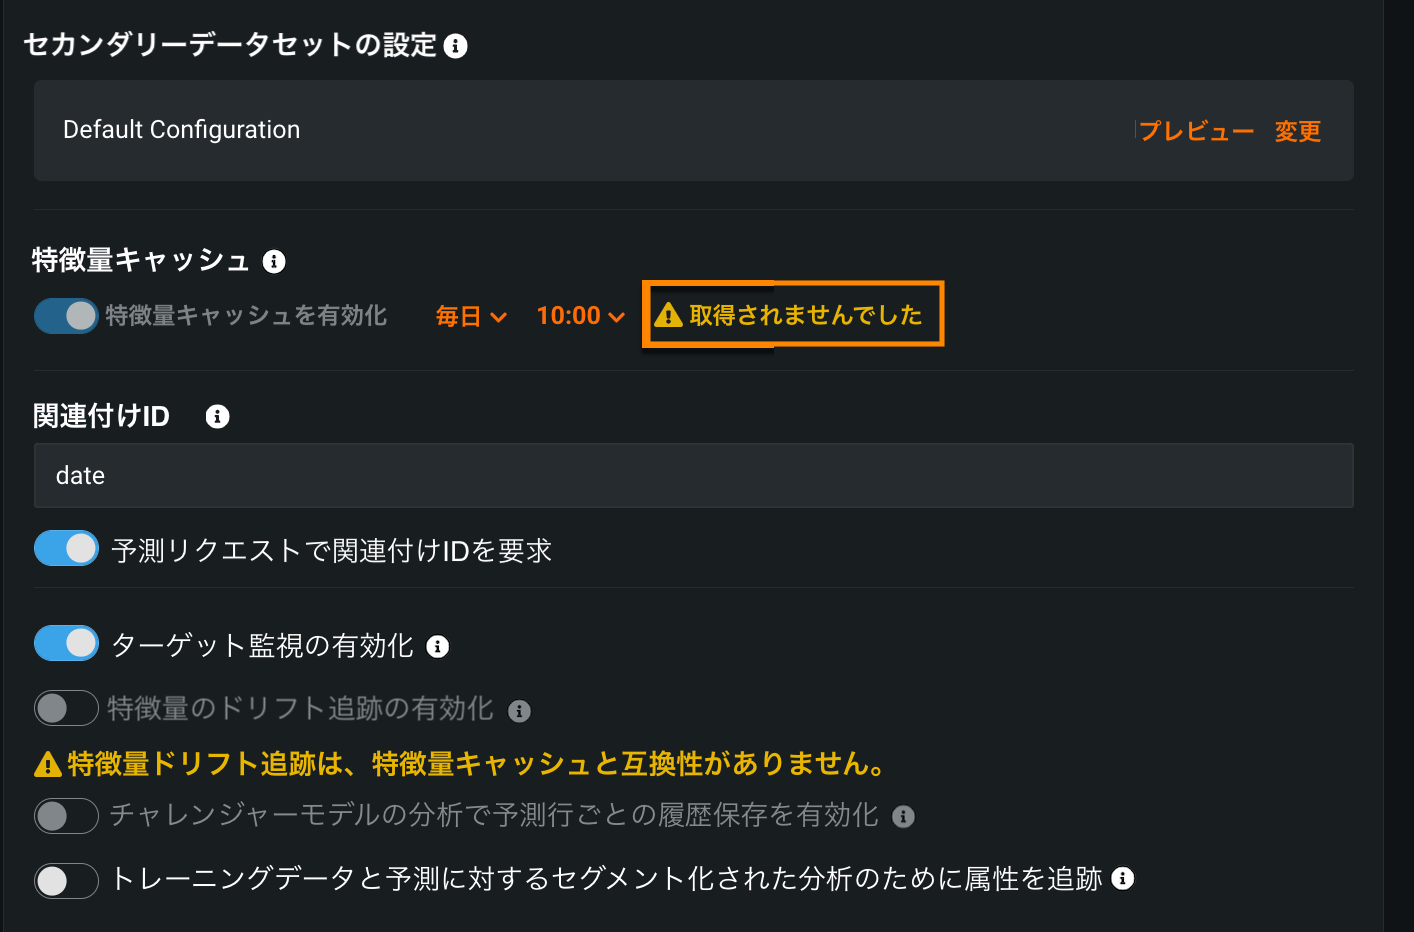Click info icon beside 特徴量のドリフト追跡の有効化
The image size is (1414, 932).
(x=519, y=711)
